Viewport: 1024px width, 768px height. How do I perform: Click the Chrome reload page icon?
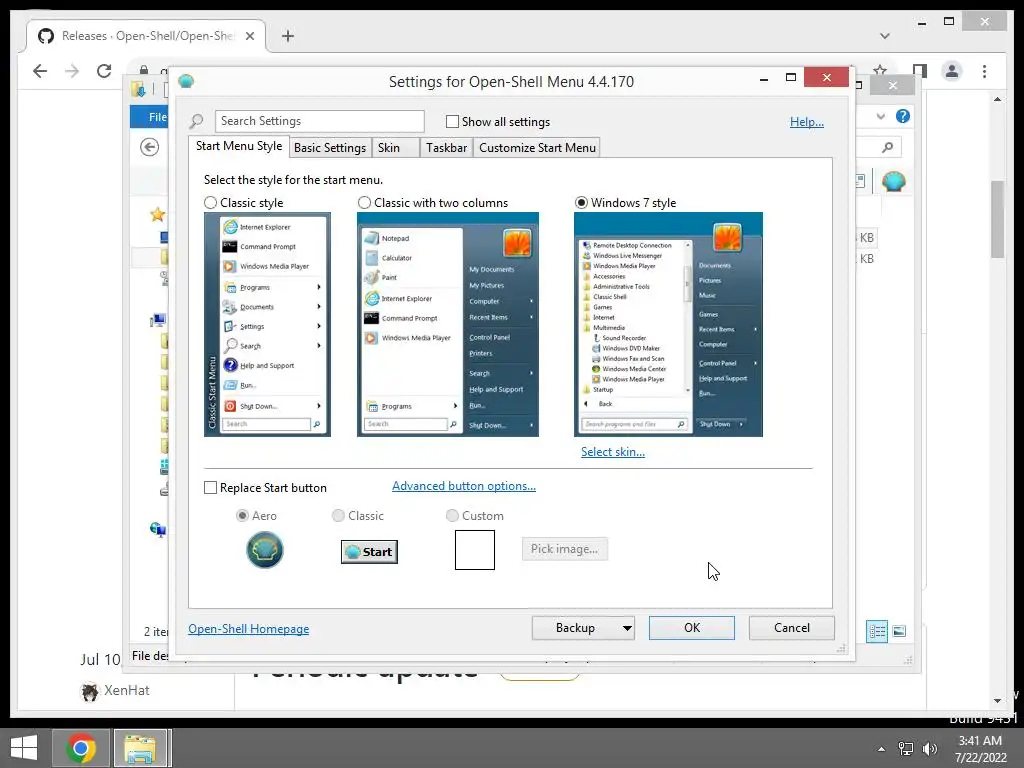click(104, 71)
